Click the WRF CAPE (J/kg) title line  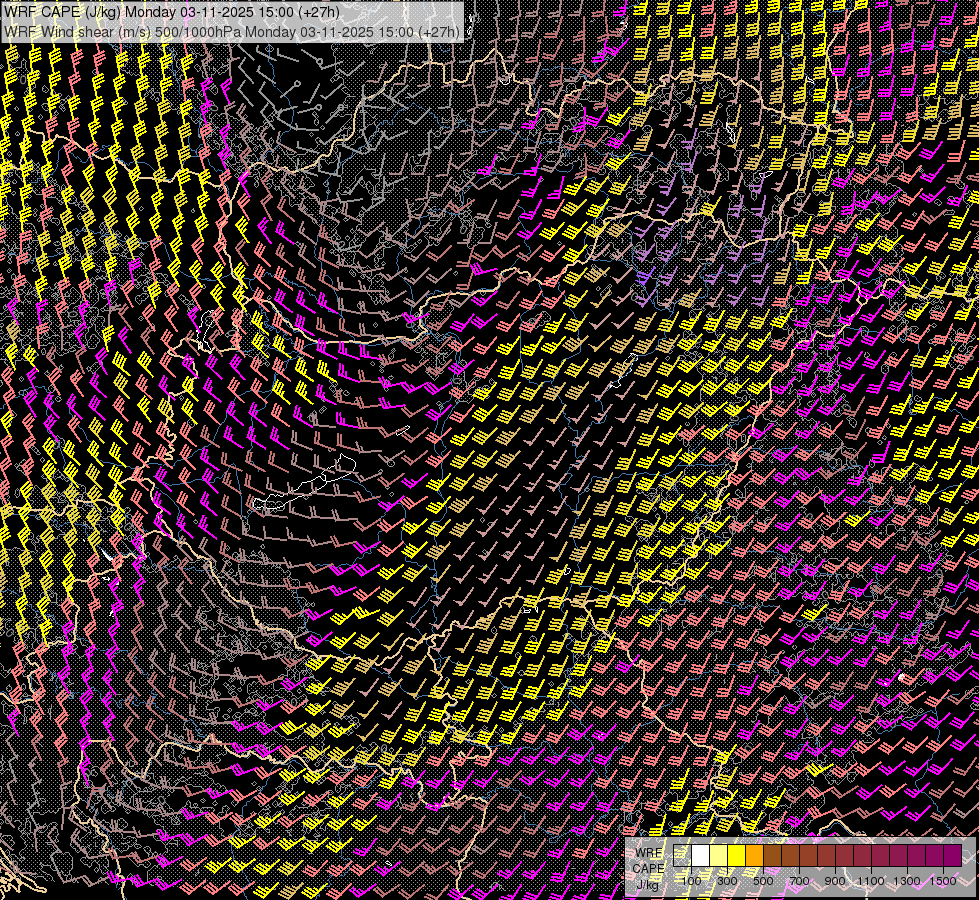point(172,12)
